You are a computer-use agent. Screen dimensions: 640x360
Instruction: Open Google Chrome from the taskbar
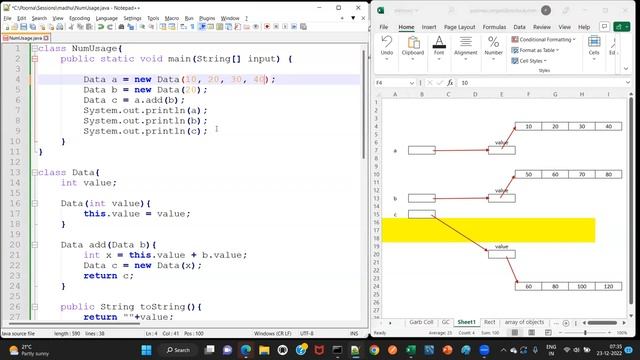[x=374, y=350]
